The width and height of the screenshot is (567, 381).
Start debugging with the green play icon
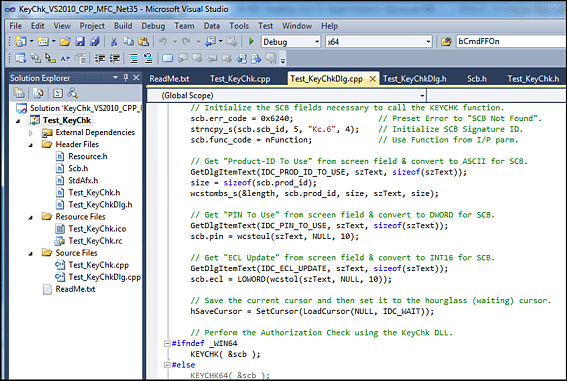251,42
